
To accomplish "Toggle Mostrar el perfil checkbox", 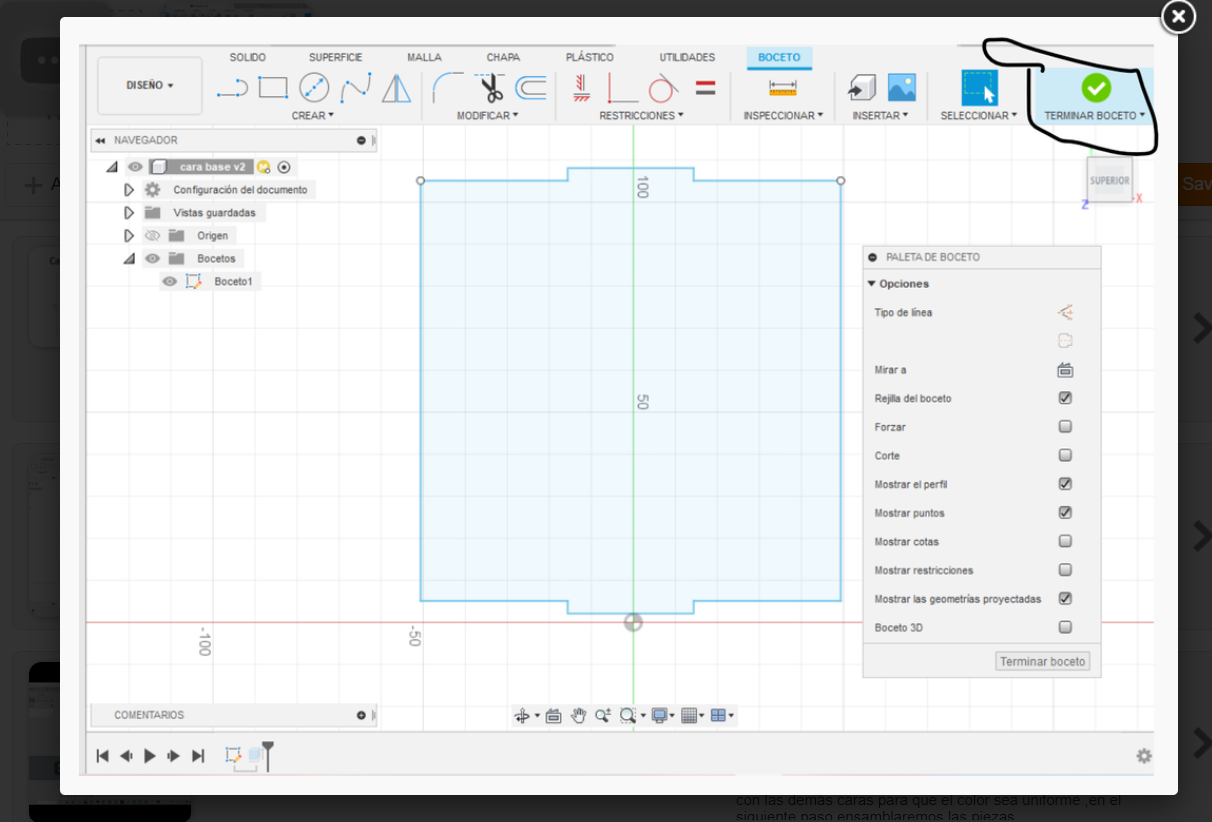I will pyautogui.click(x=1065, y=484).
